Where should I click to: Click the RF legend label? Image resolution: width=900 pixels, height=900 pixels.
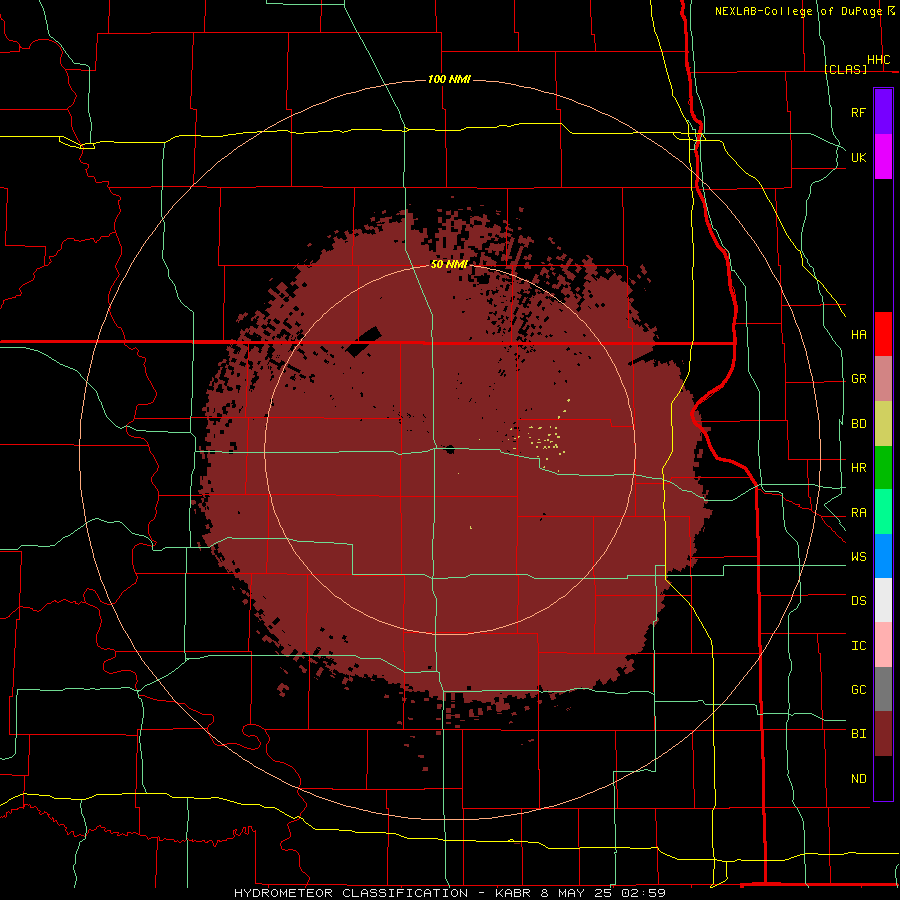(858, 112)
